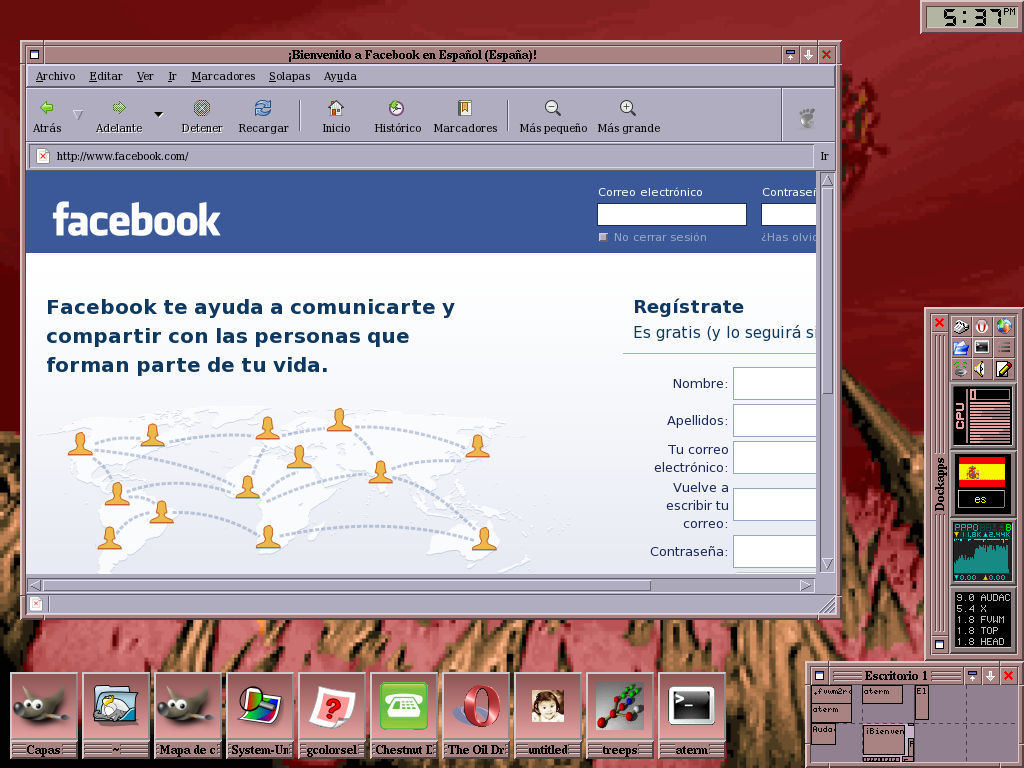Click the digital clock showing 5:37
Viewport: 1024px width, 768px height.
tap(972, 17)
